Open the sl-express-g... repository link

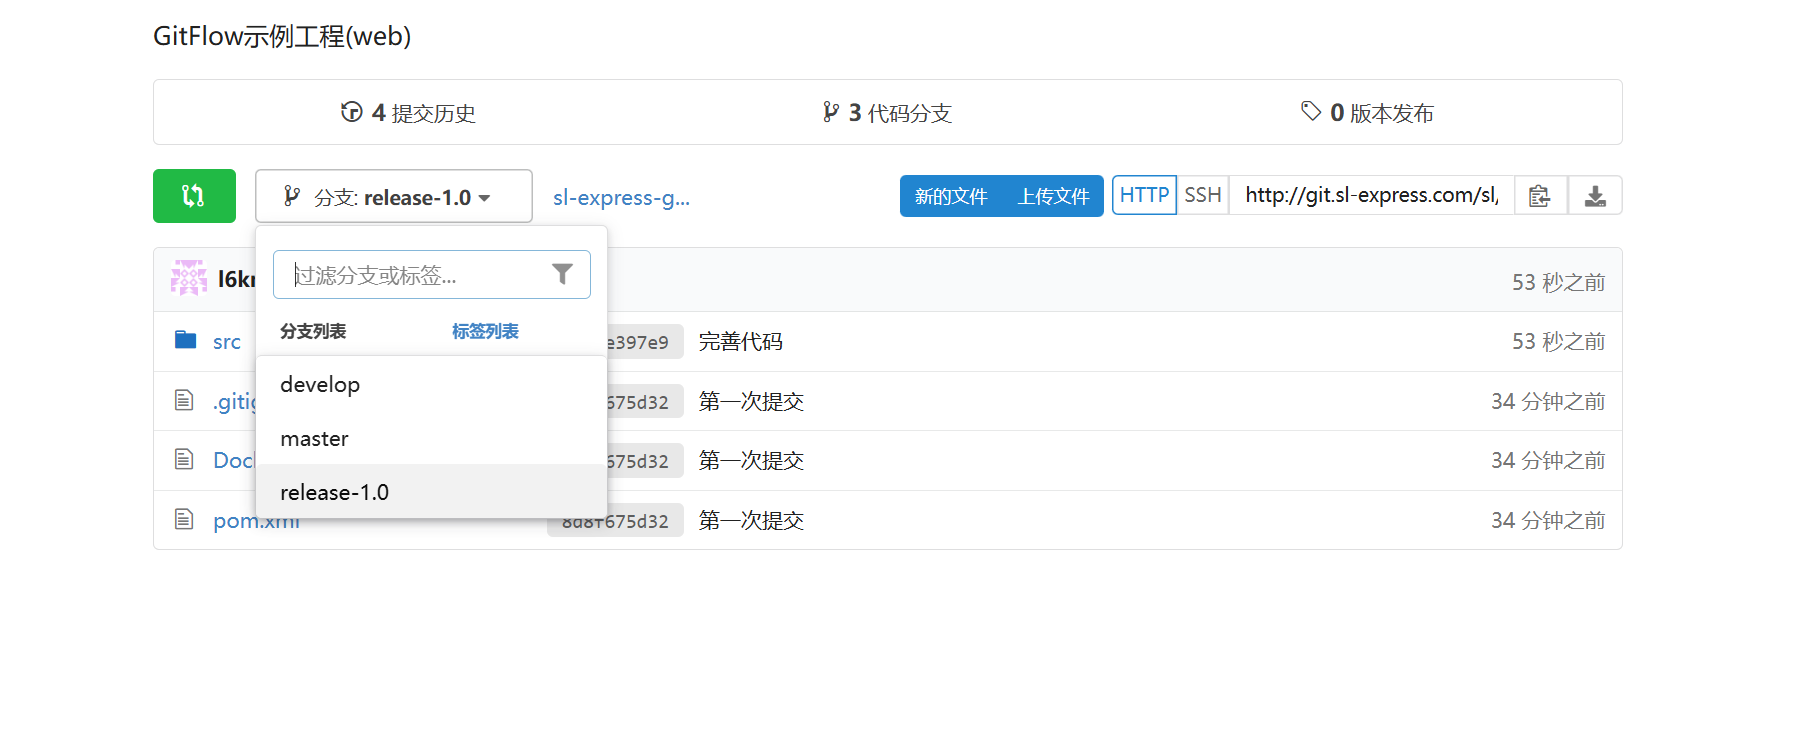(621, 197)
